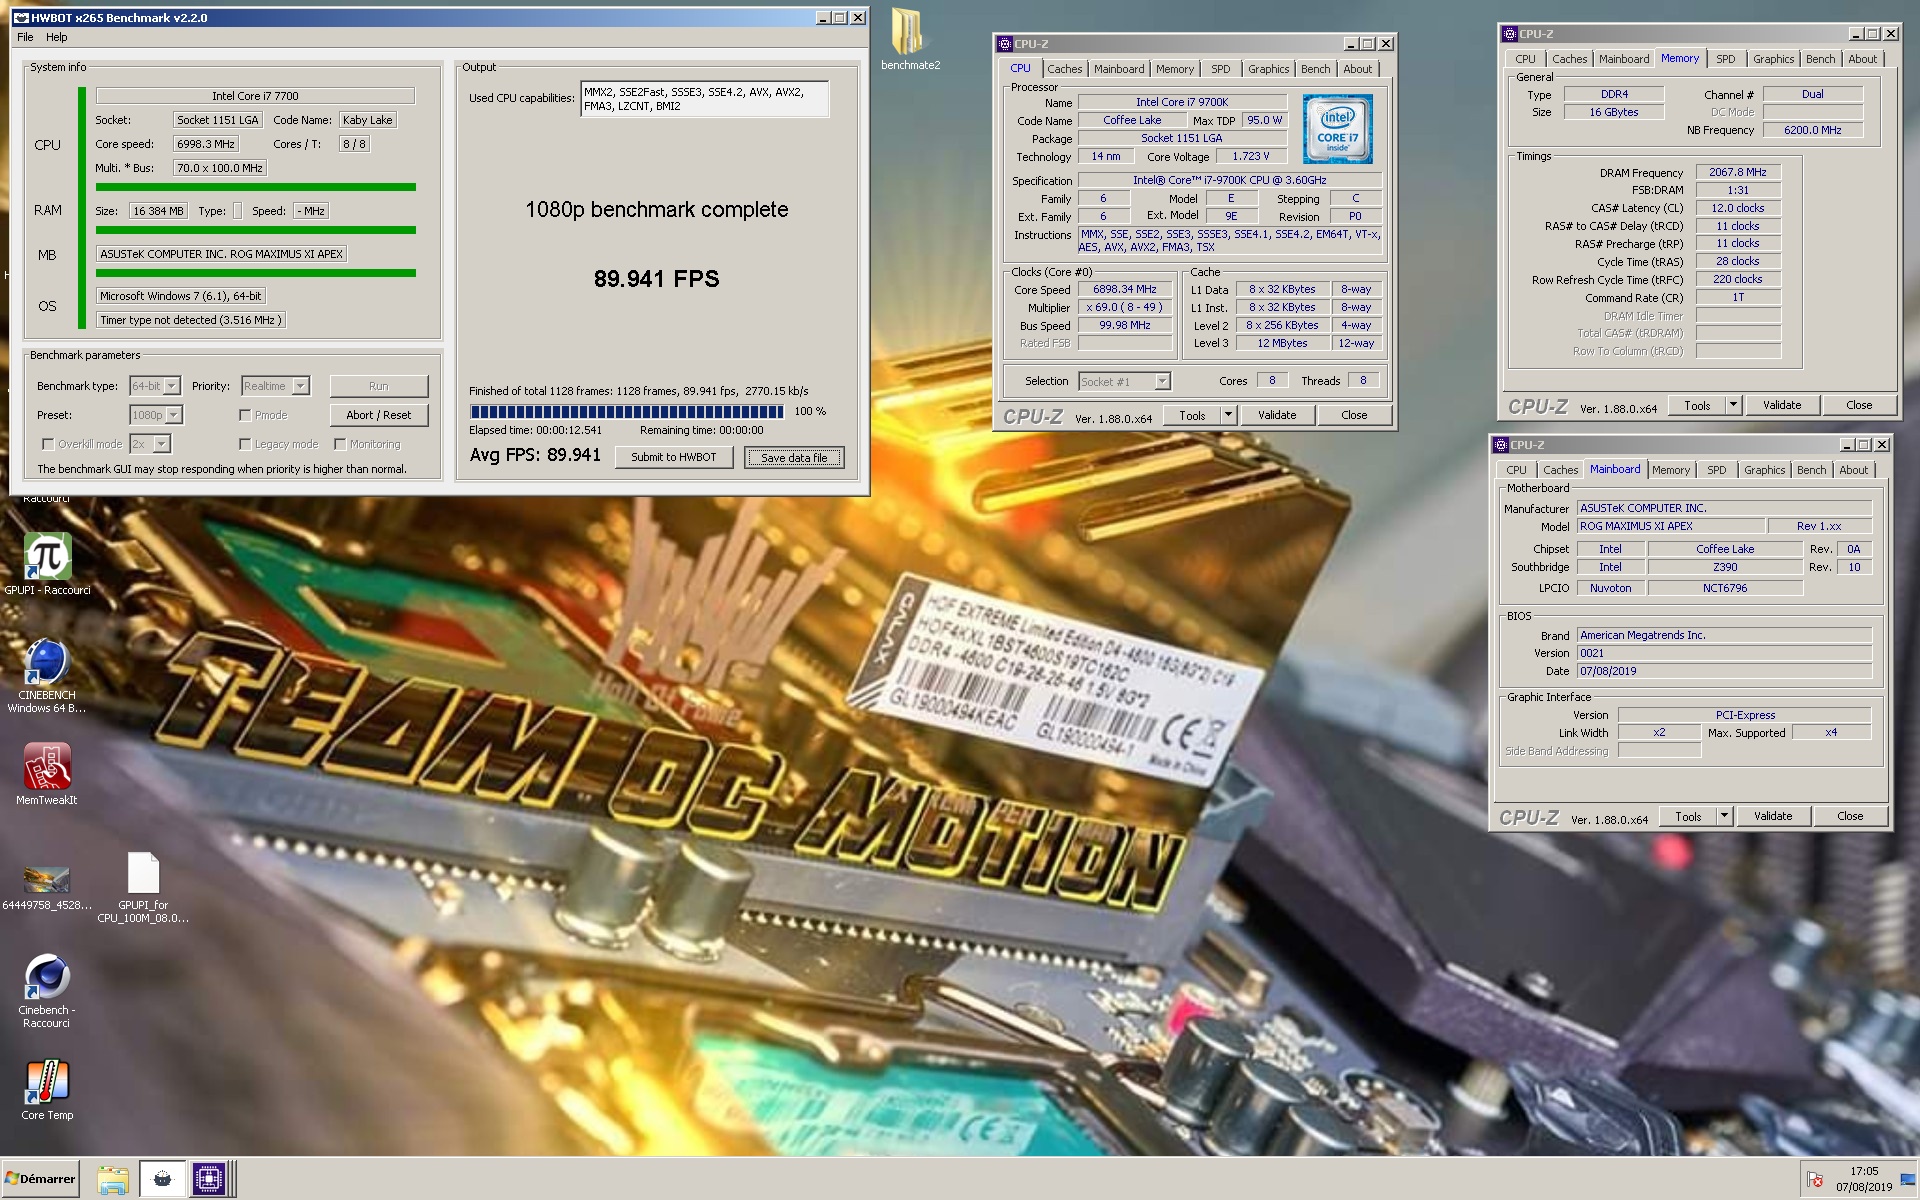This screenshot has height=1200, width=1920.
Task: Click Save data file button
Action: (794, 457)
